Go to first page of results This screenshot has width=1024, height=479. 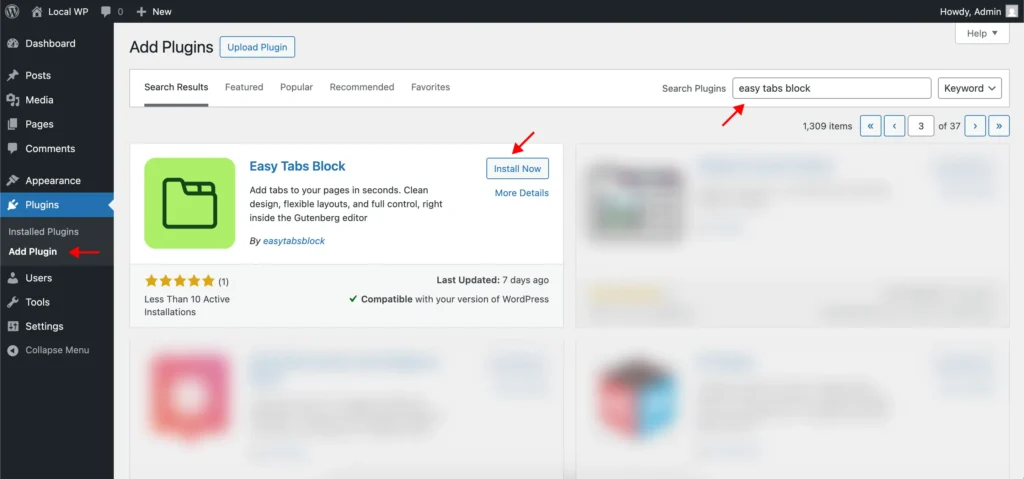pyautogui.click(x=871, y=126)
